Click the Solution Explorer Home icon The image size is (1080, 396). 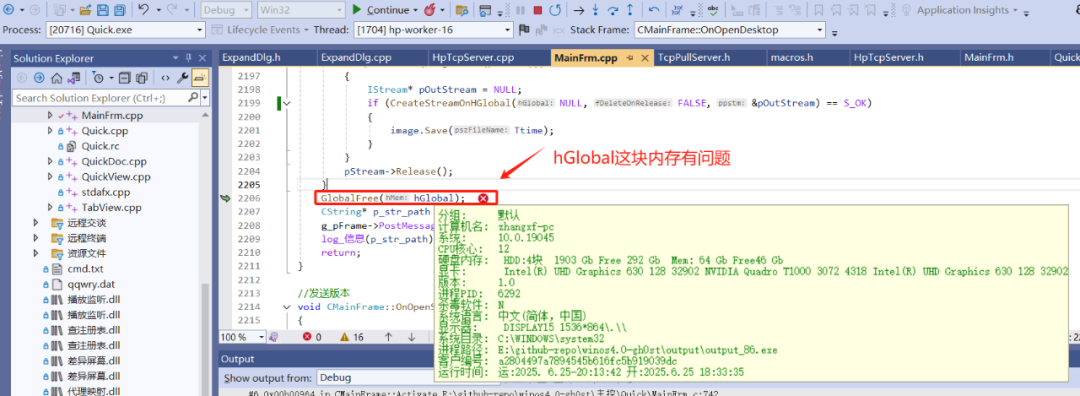coord(56,78)
